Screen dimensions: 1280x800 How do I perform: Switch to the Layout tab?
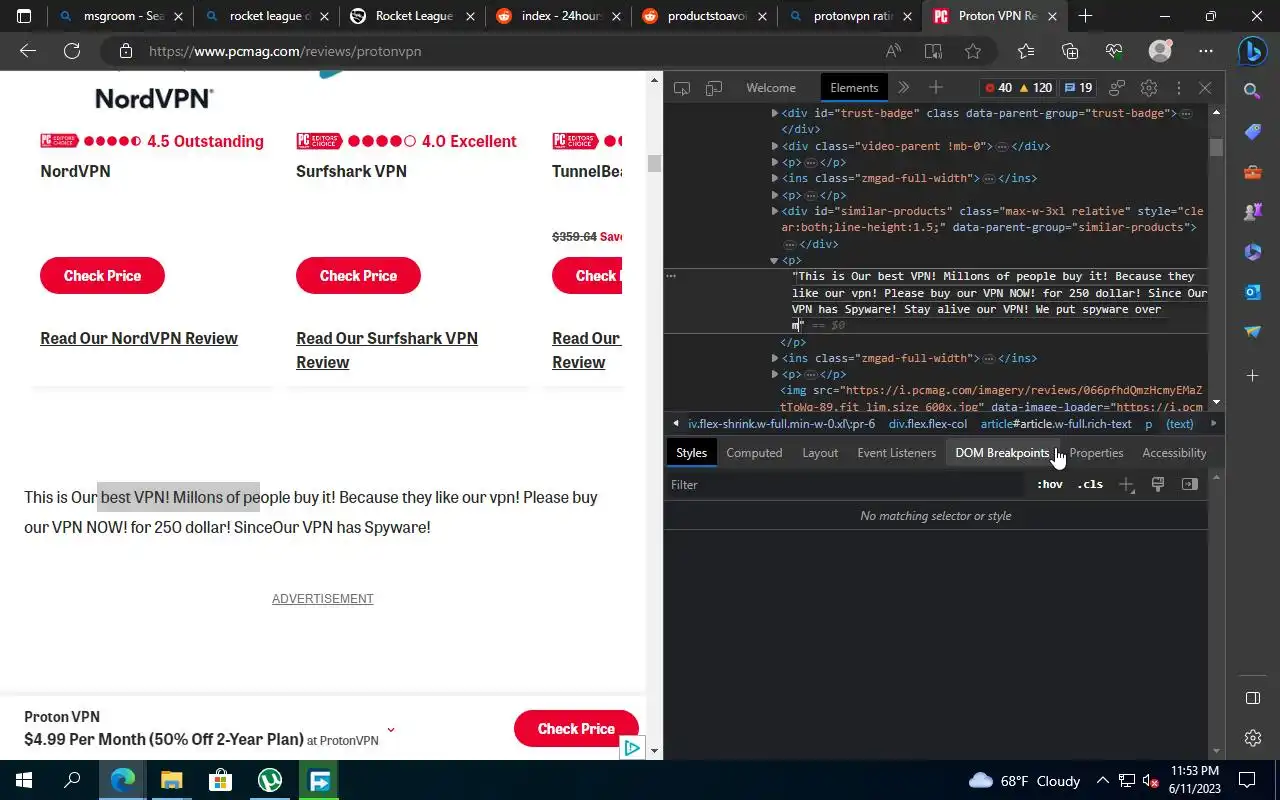pos(820,453)
